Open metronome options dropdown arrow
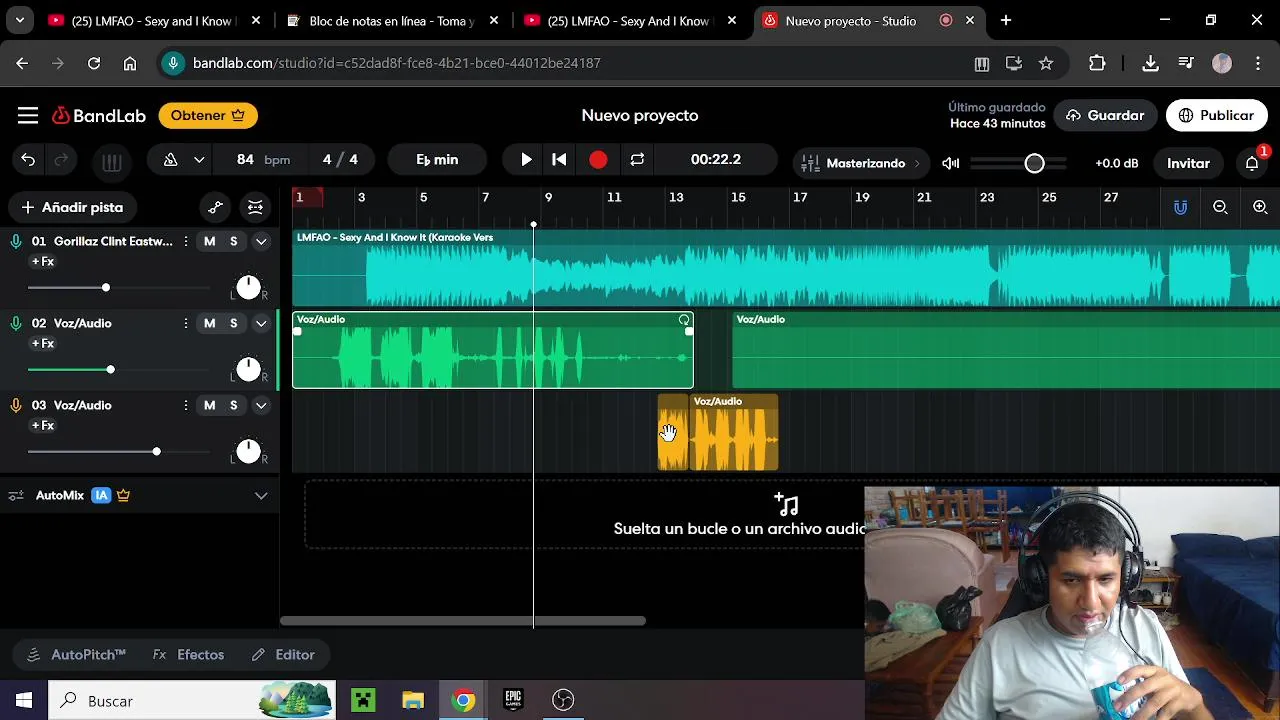Screen dimensions: 1280x720 point(199,160)
